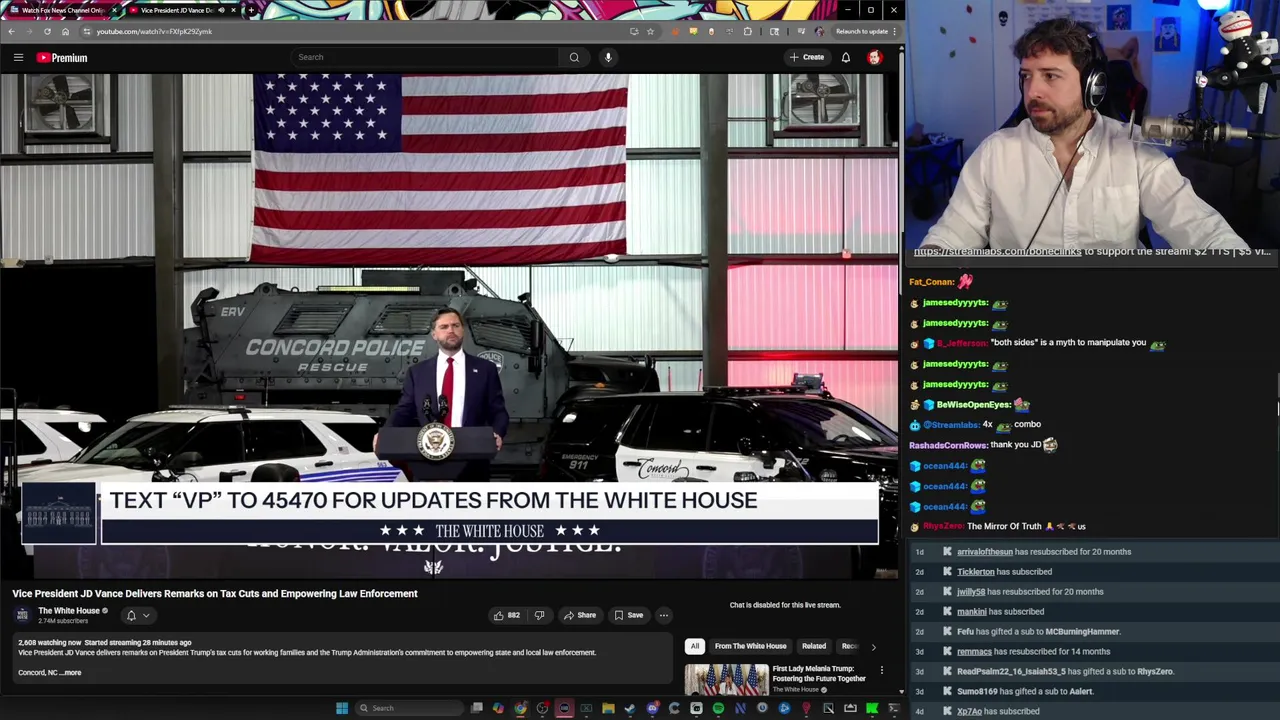Viewport: 1280px width, 720px height.
Task: Open more actions ellipsis below the video
Action: point(663,615)
